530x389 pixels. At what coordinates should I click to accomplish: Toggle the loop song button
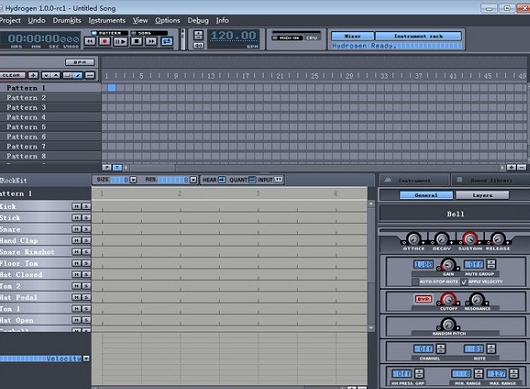pyautogui.click(x=167, y=41)
